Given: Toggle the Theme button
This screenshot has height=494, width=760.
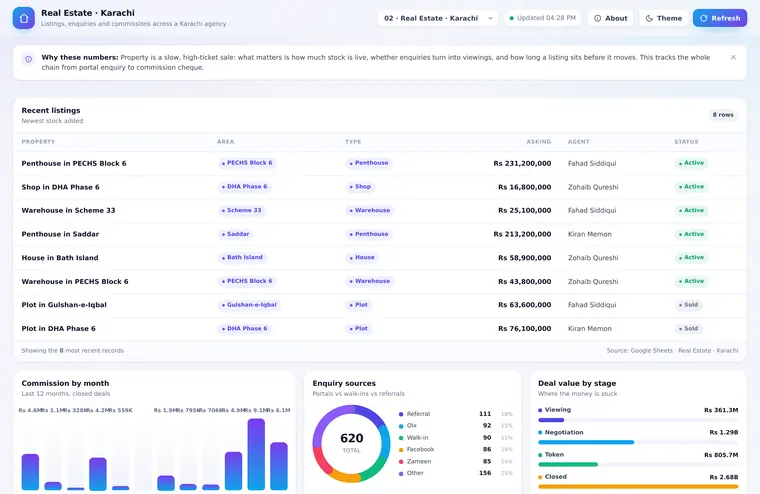Looking at the screenshot, I should tap(664, 18).
